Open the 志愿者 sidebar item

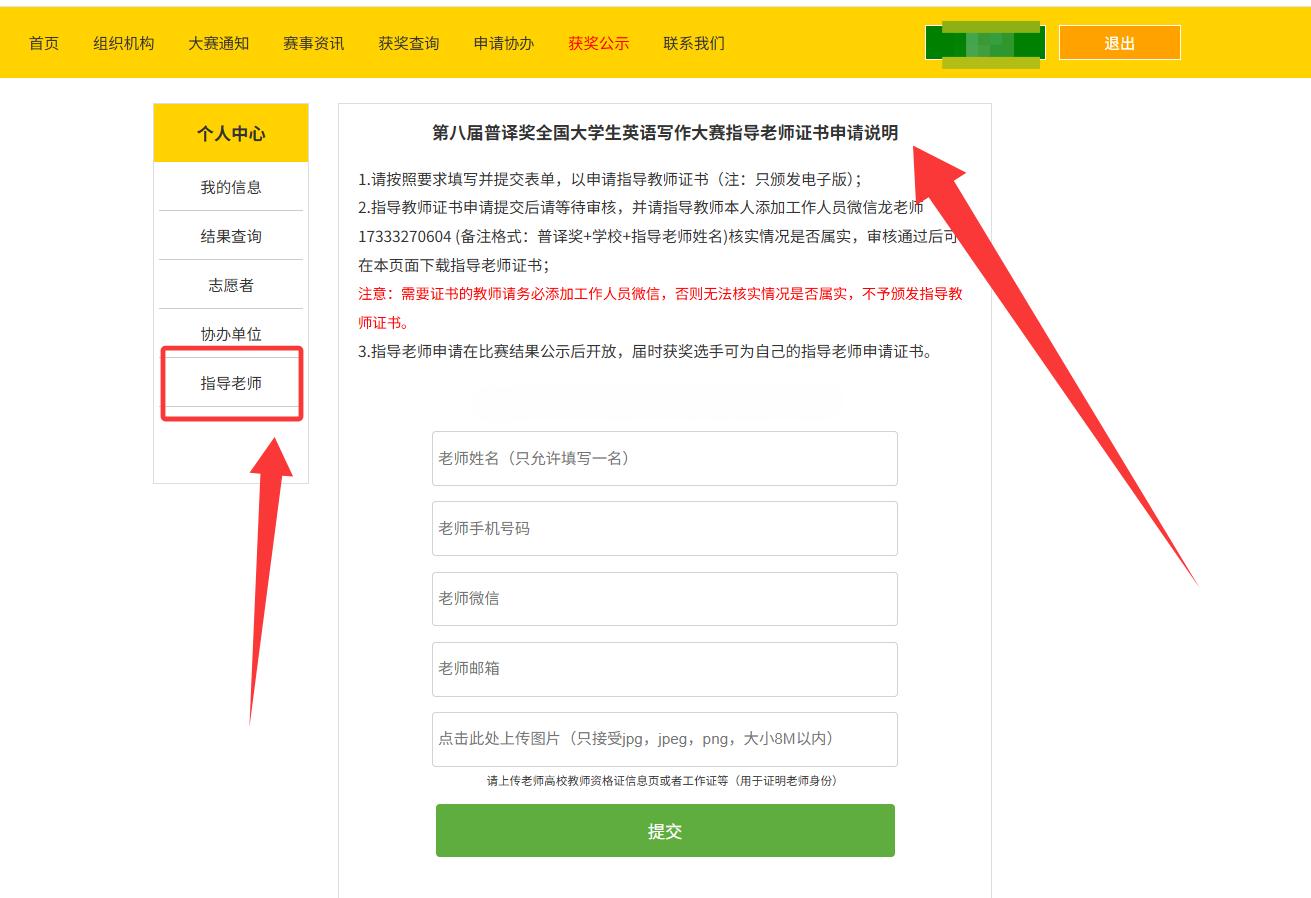click(x=231, y=285)
